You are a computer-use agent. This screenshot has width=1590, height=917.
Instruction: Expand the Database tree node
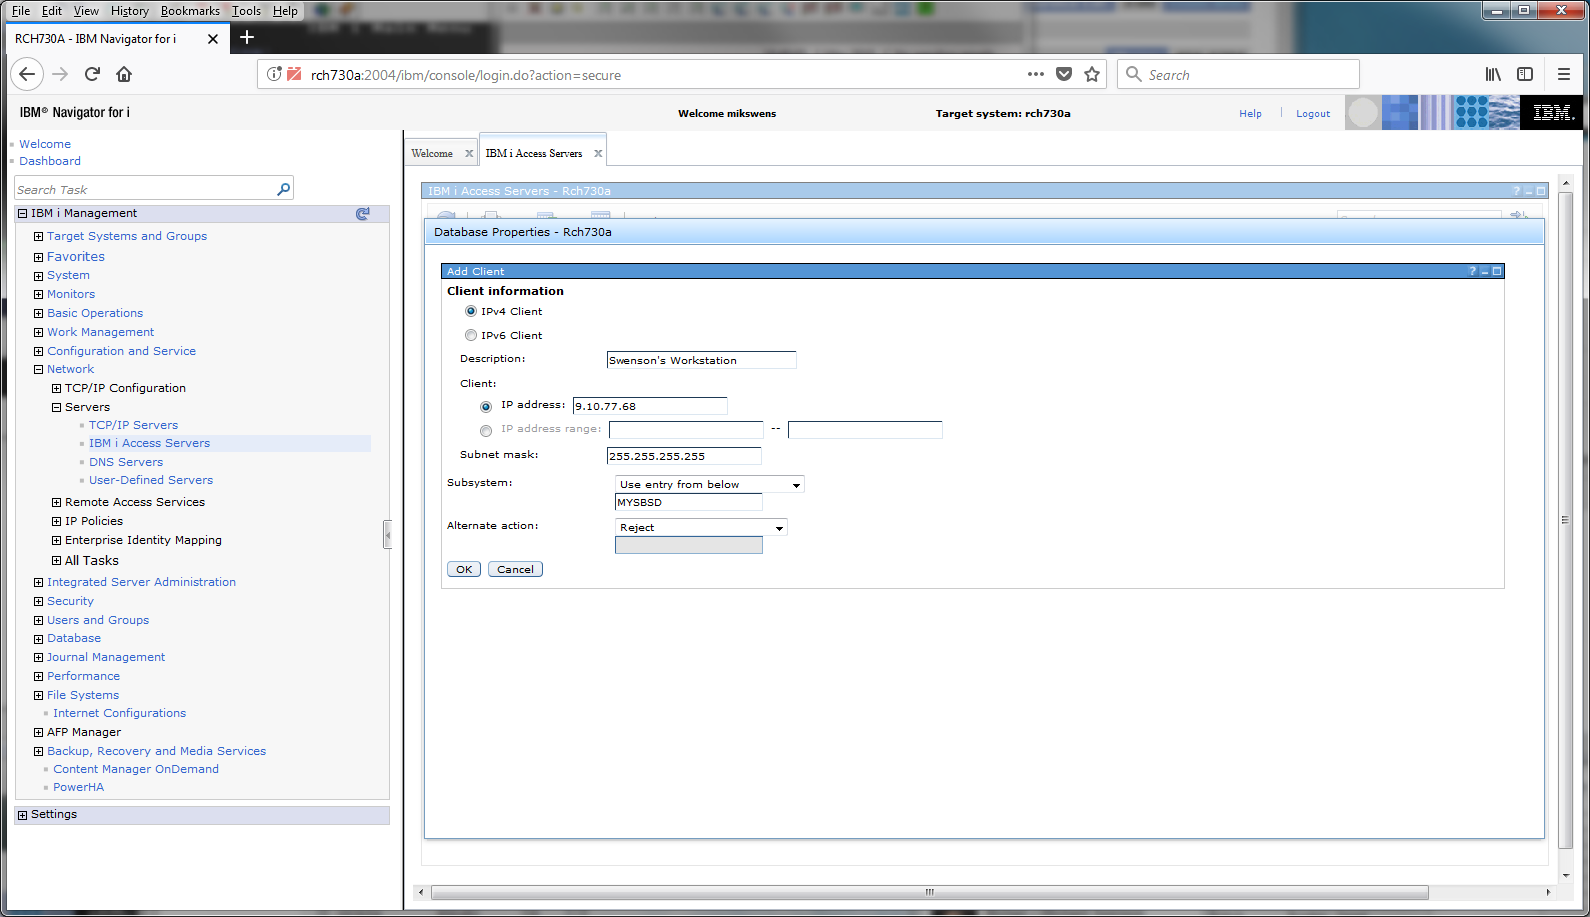point(38,639)
